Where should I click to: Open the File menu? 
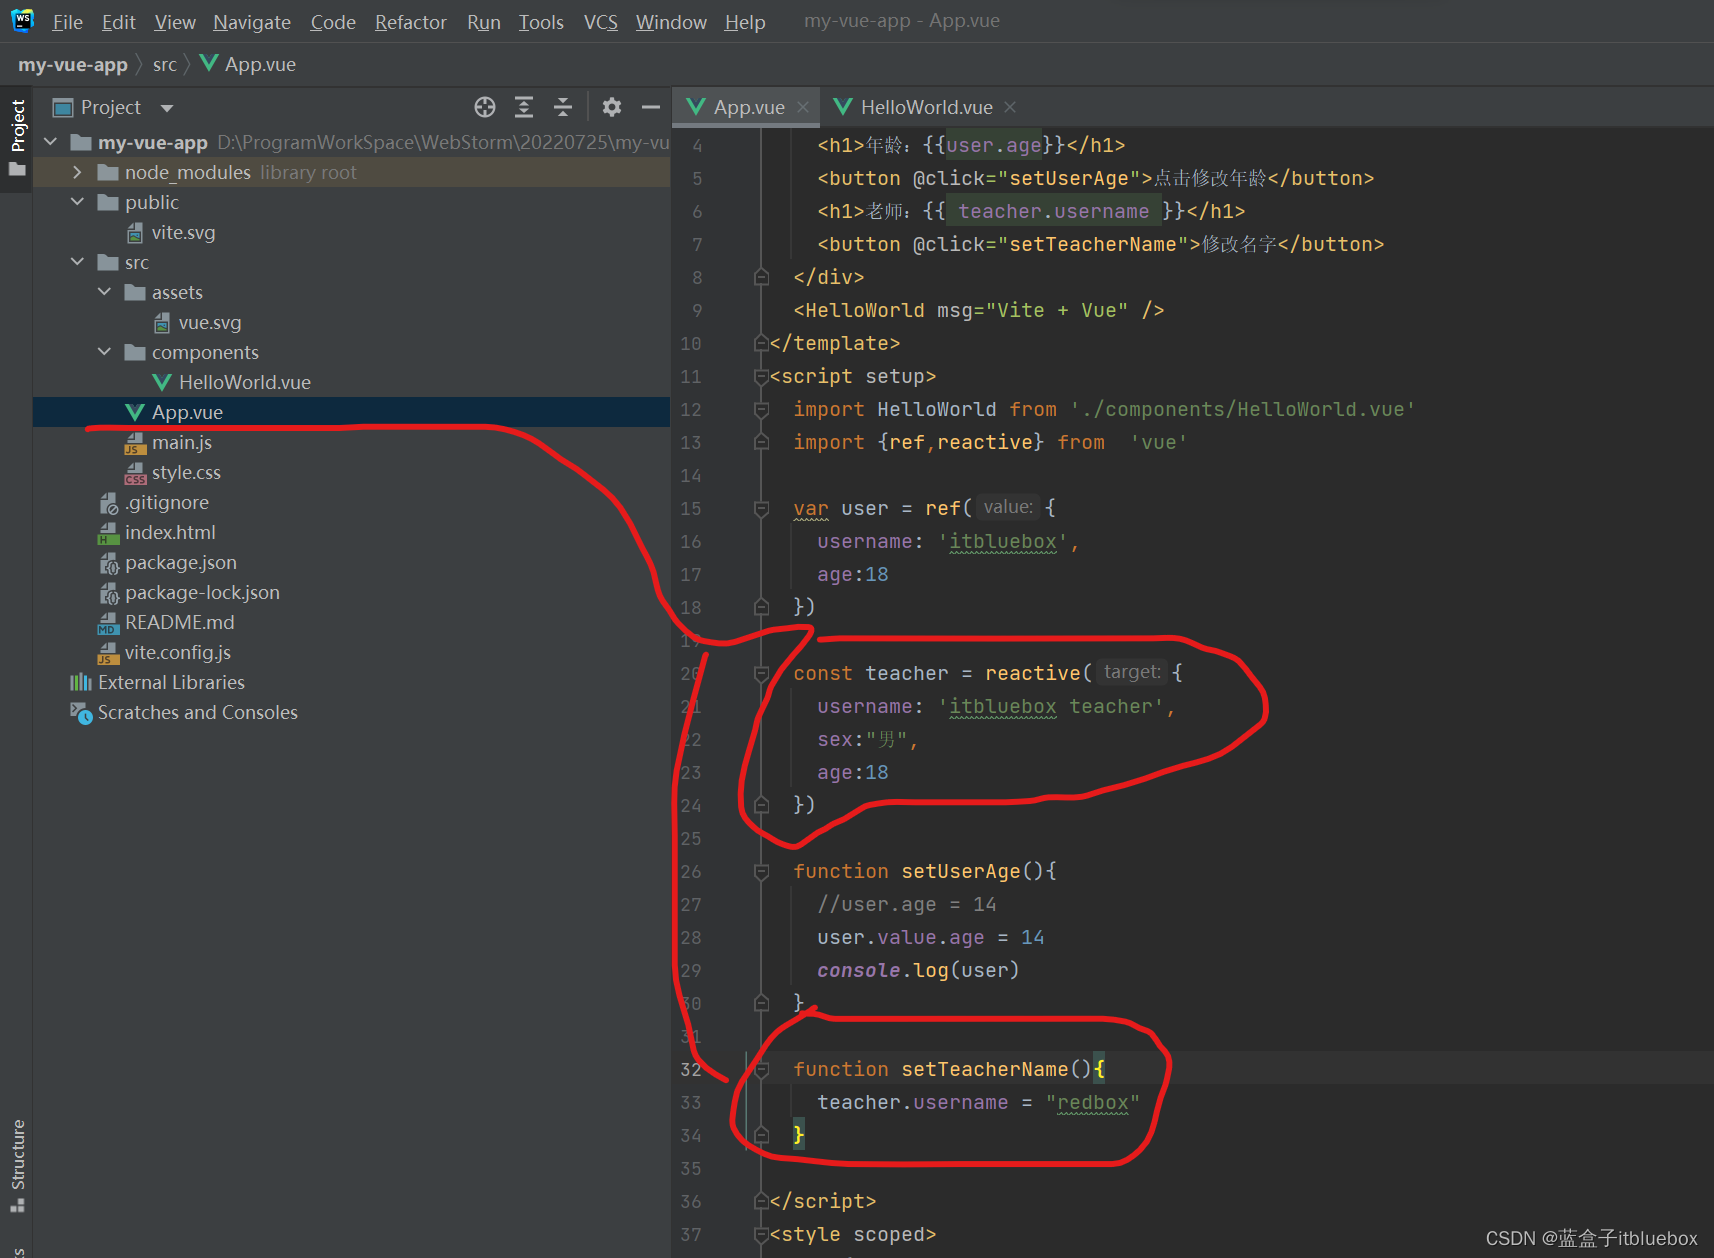point(67,22)
